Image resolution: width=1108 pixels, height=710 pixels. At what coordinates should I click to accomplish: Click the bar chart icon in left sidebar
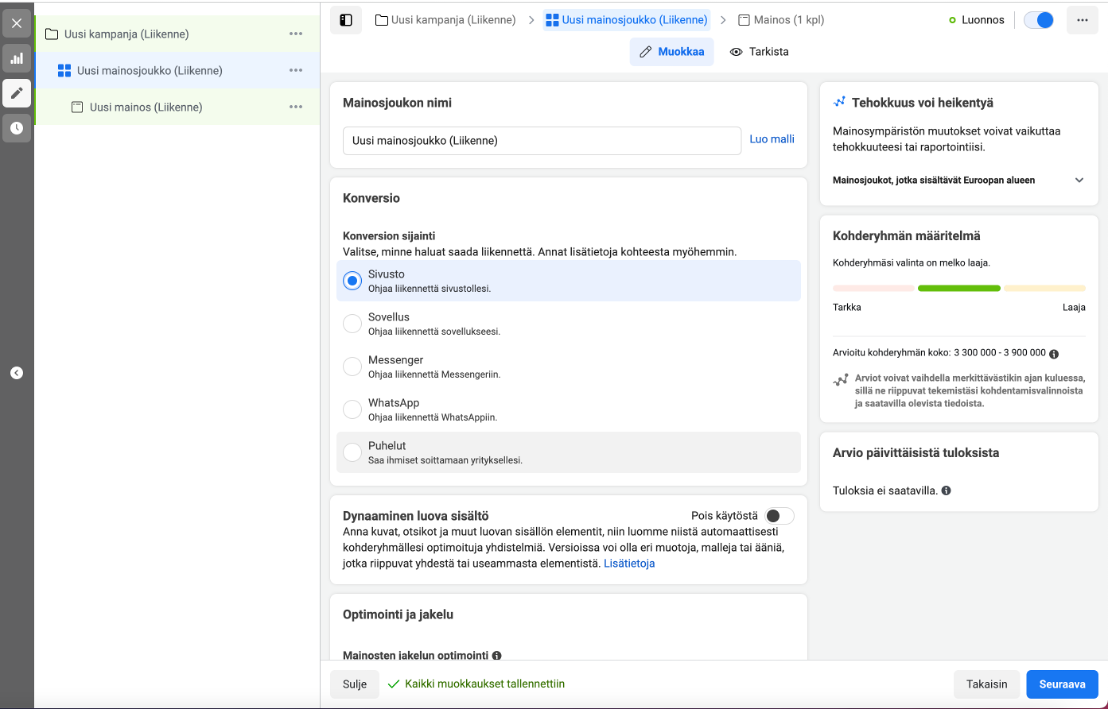point(16,59)
